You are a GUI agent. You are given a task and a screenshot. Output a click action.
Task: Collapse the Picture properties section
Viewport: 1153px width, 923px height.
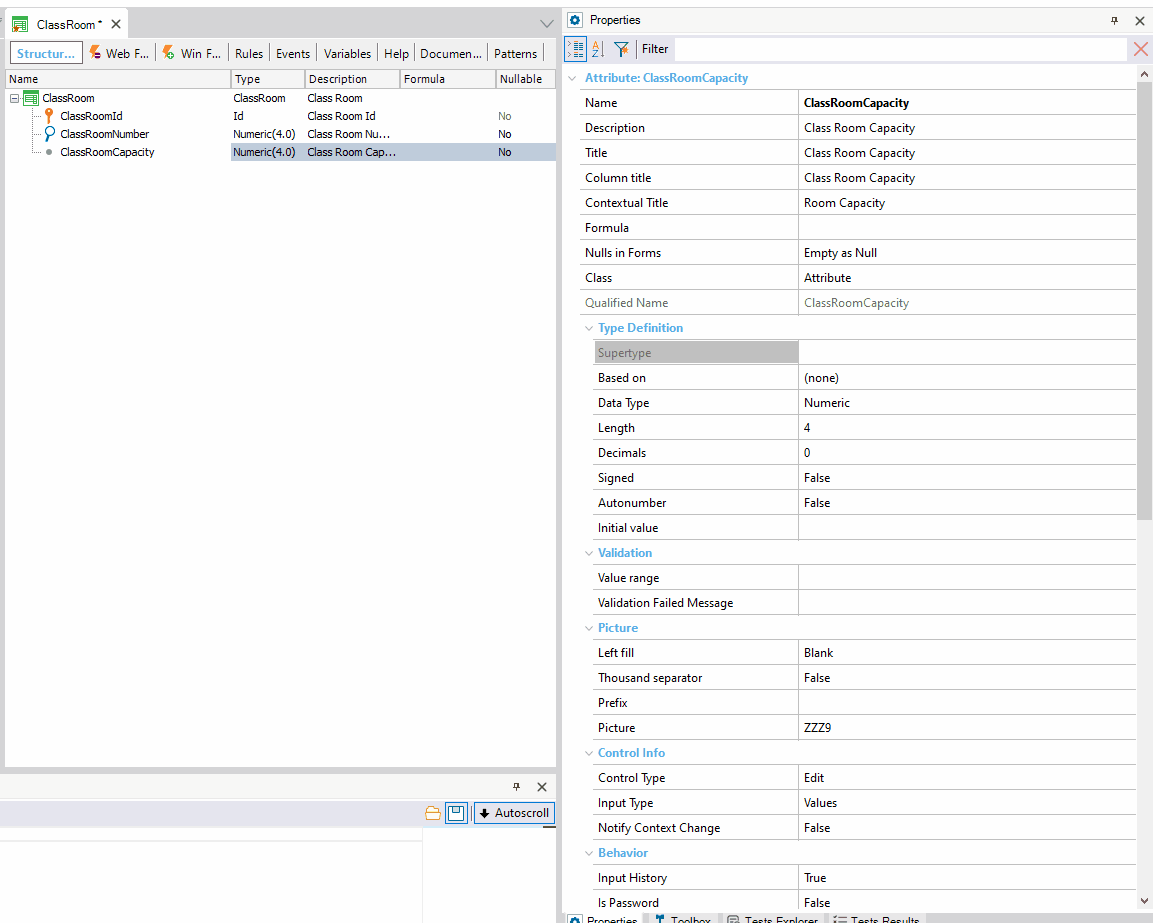[589, 627]
